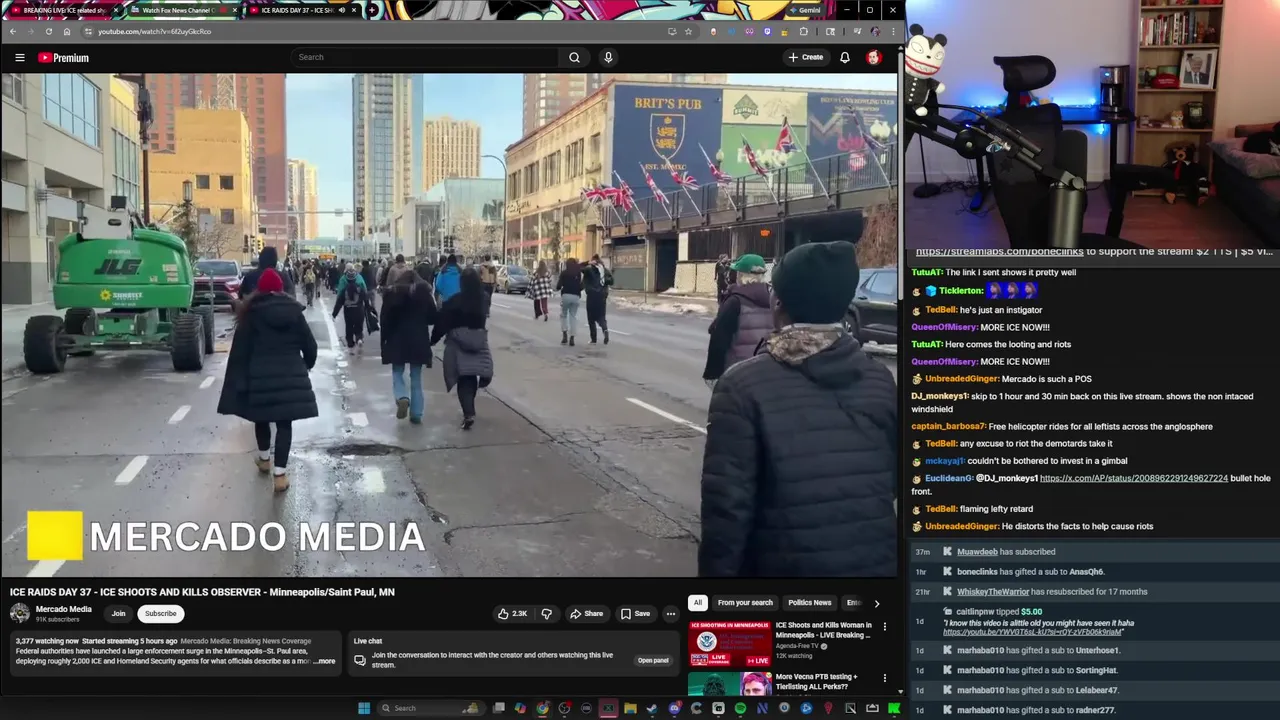Open YouTube notifications bell
Viewport: 1280px width, 720px height.
click(845, 57)
